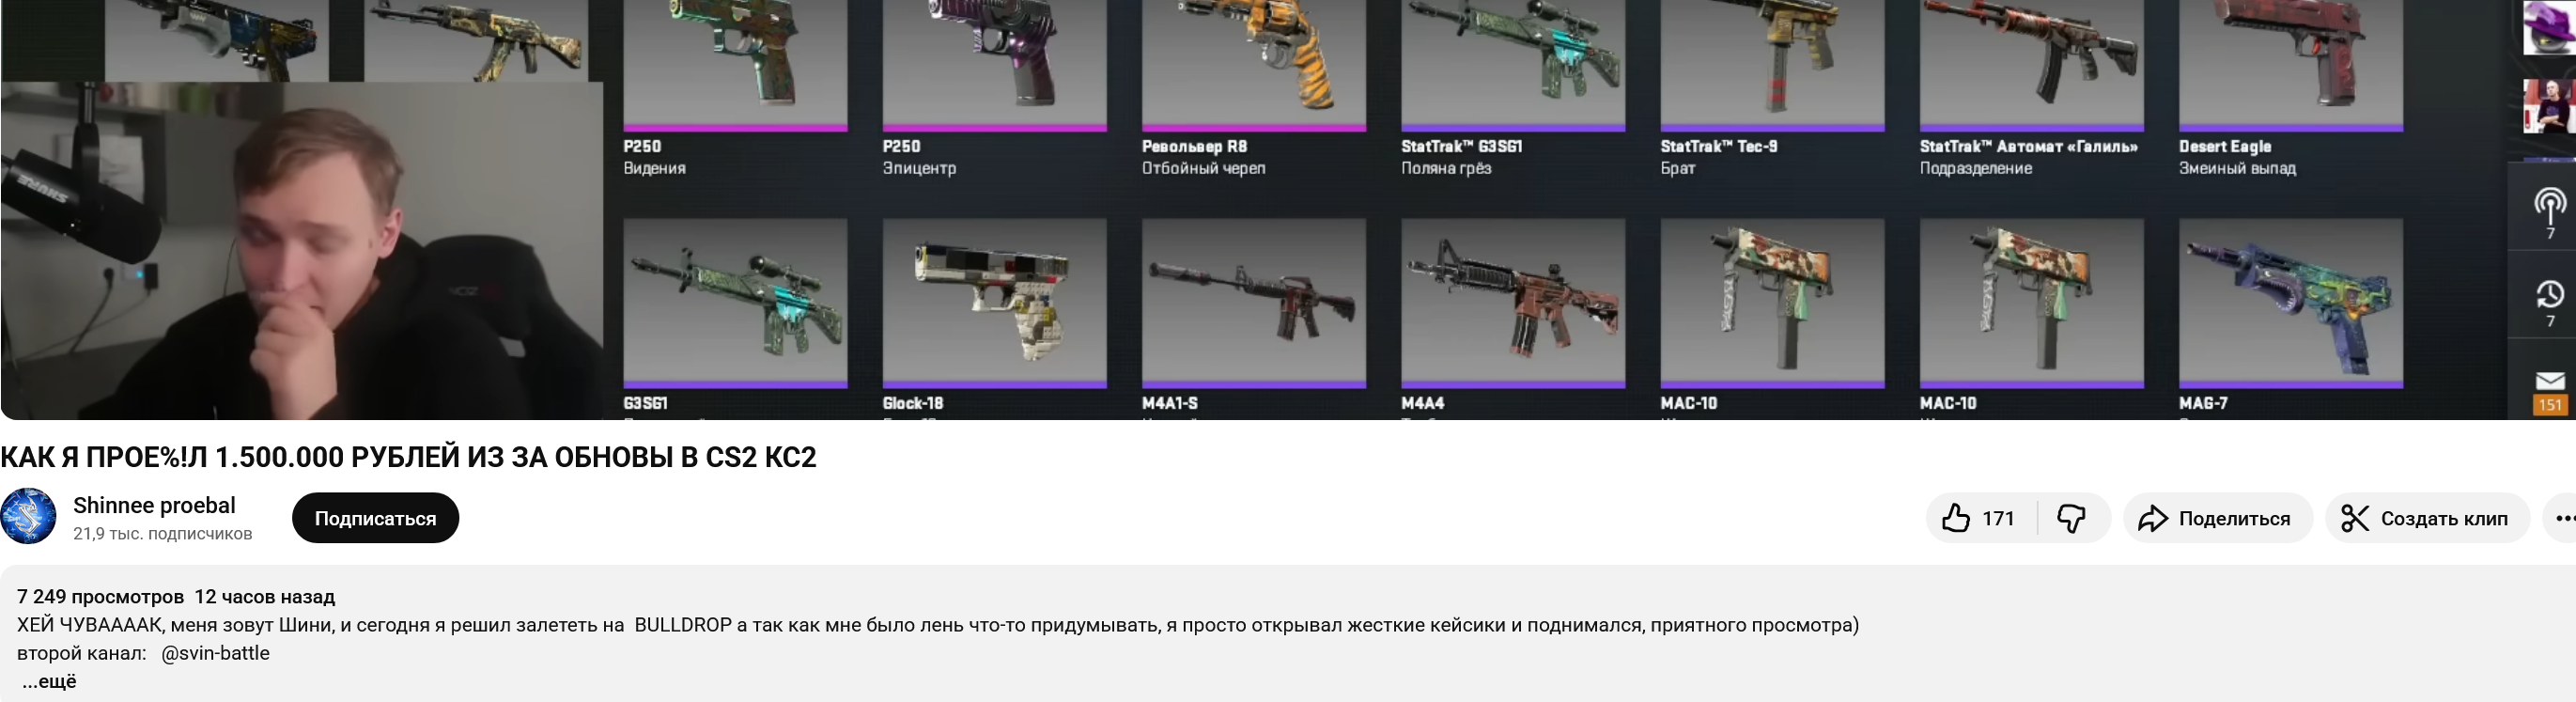This screenshot has width=2576, height=702.
Task: Expand the description with ...ещё
Action: coord(49,681)
